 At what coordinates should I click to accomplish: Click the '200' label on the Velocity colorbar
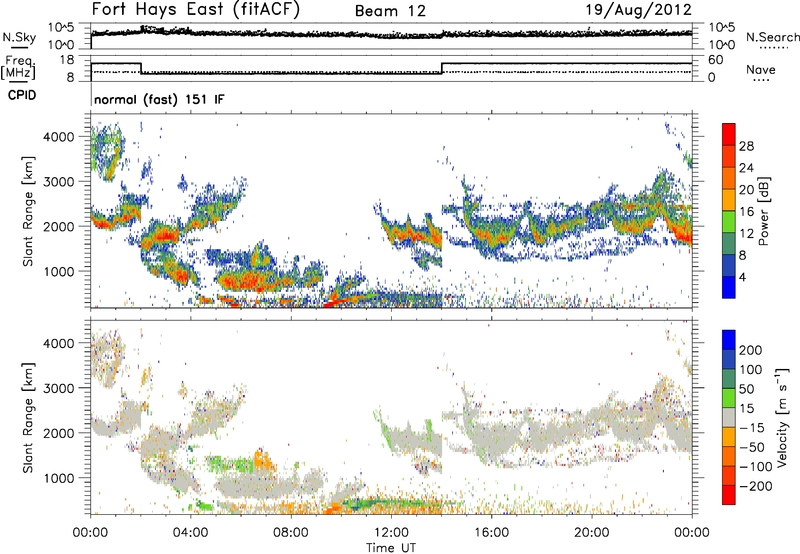[x=751, y=350]
